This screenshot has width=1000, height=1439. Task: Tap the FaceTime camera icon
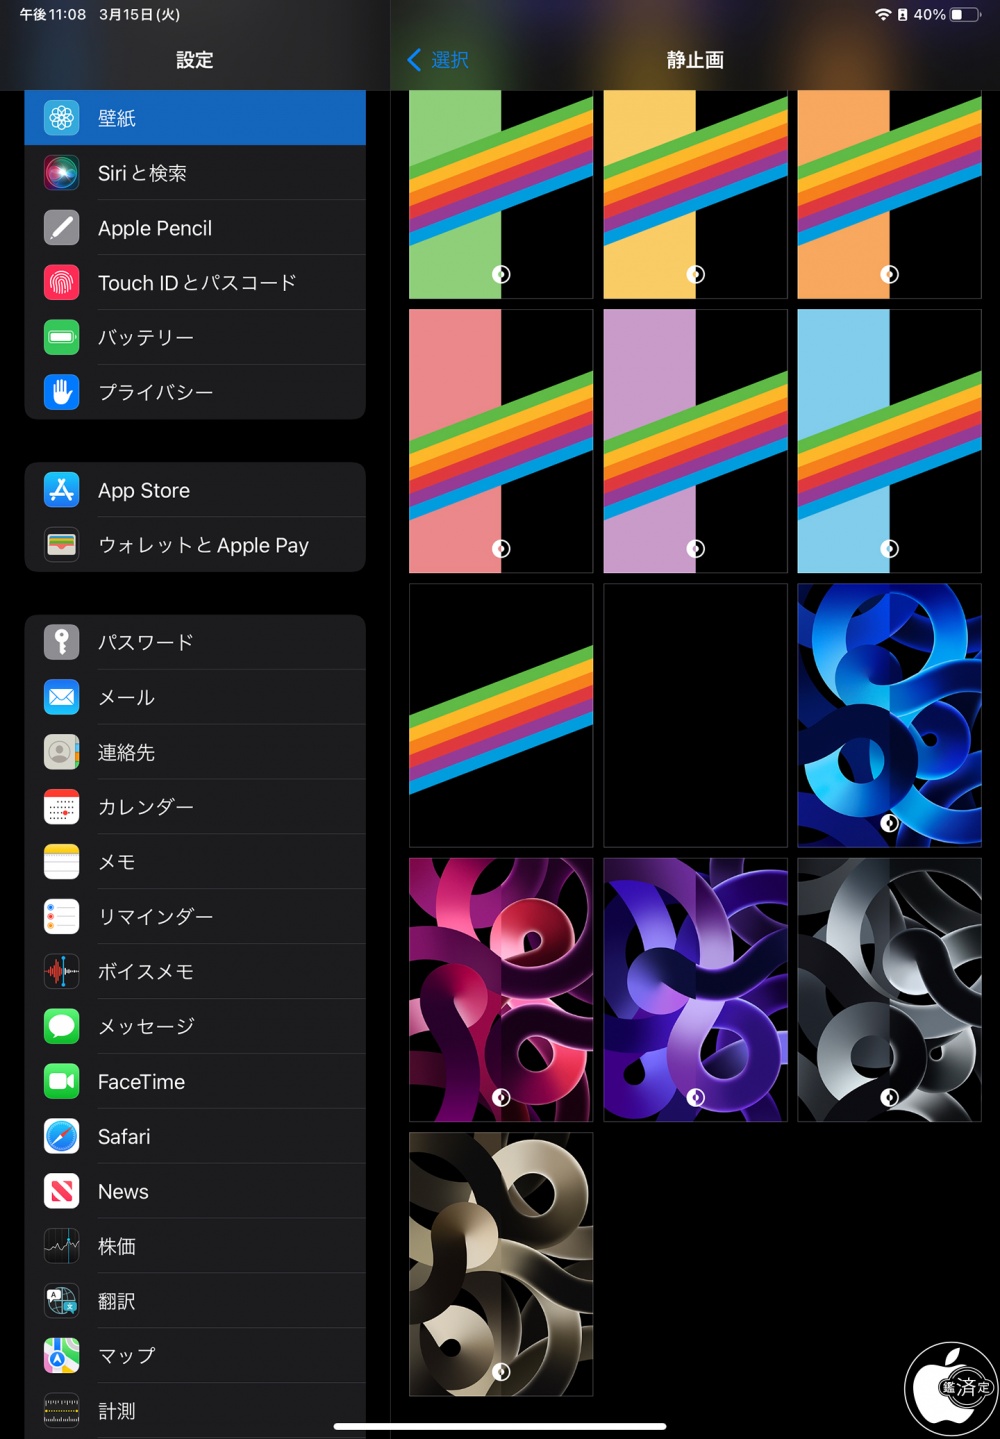[61, 1081]
